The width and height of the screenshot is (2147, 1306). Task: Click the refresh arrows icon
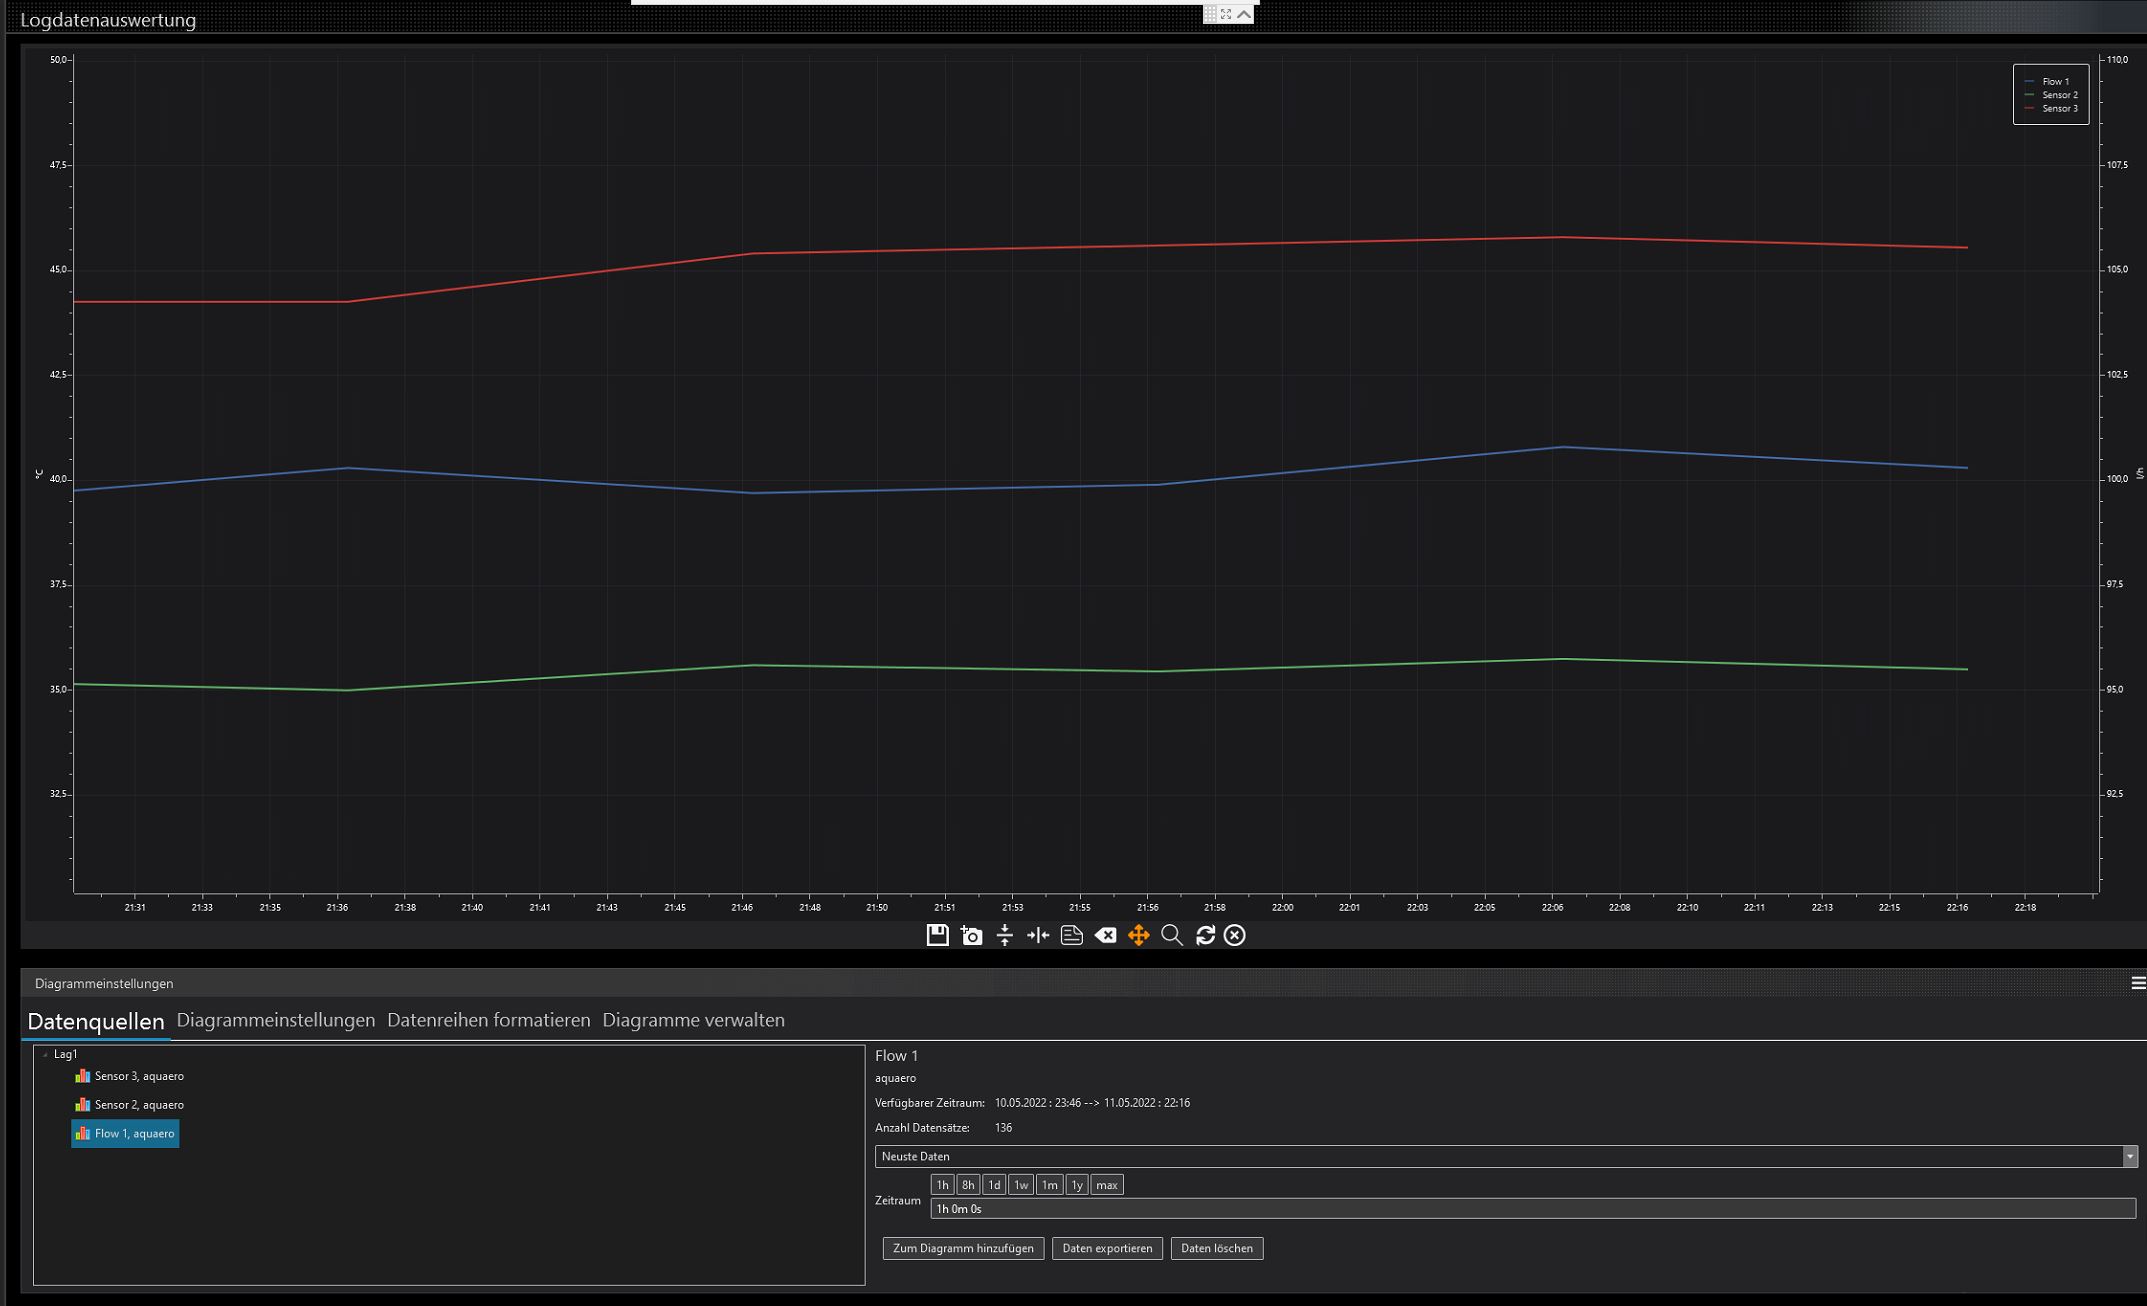(x=1205, y=935)
